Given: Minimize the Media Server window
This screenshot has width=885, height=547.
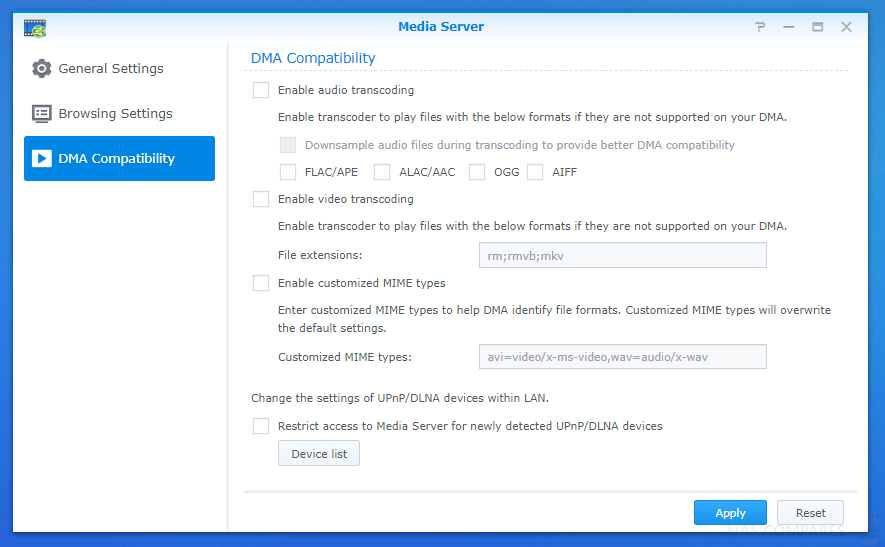Looking at the screenshot, I should tap(788, 27).
